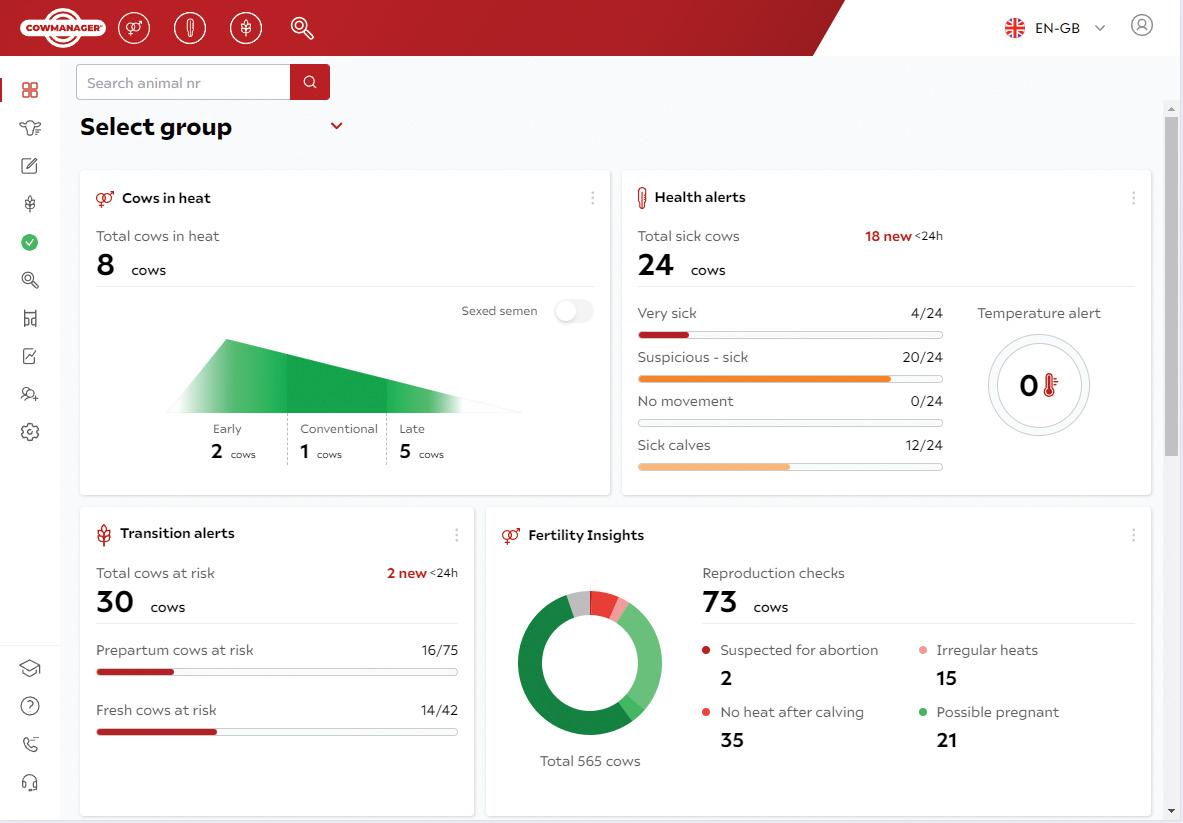Click the green heat timing triangle chart

pyautogui.click(x=343, y=376)
